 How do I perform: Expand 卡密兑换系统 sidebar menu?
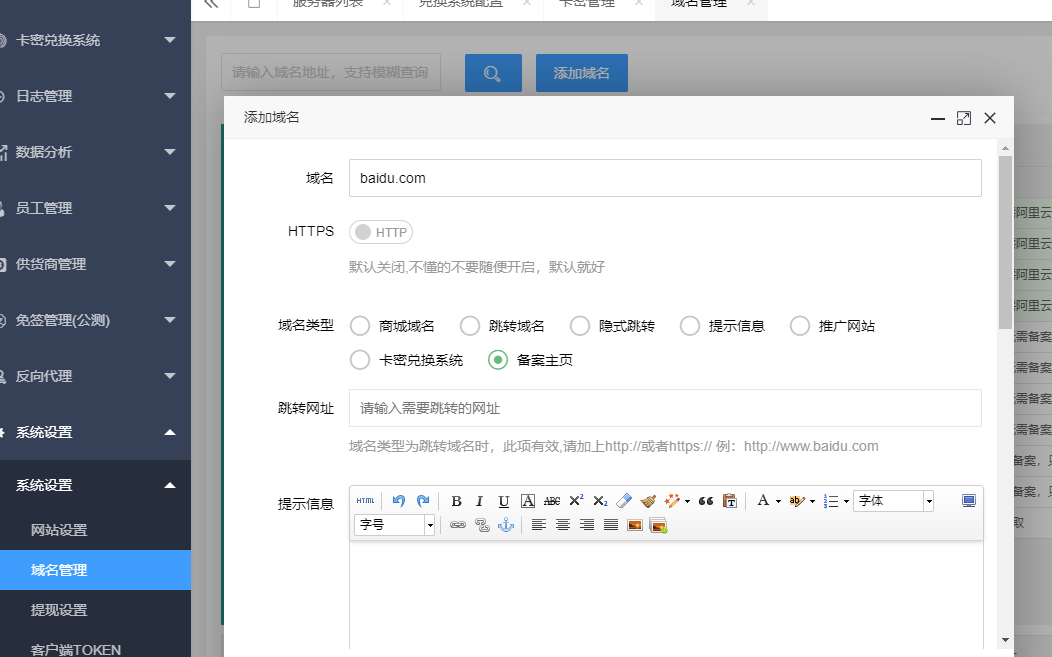pyautogui.click(x=95, y=40)
